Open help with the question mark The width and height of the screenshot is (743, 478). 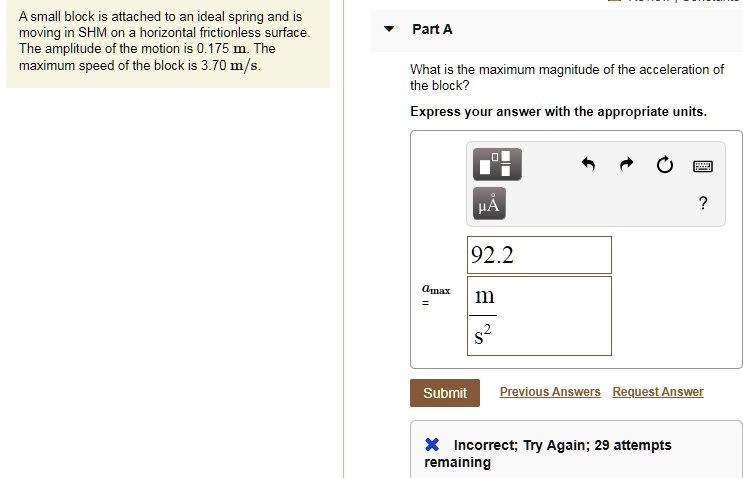[703, 204]
